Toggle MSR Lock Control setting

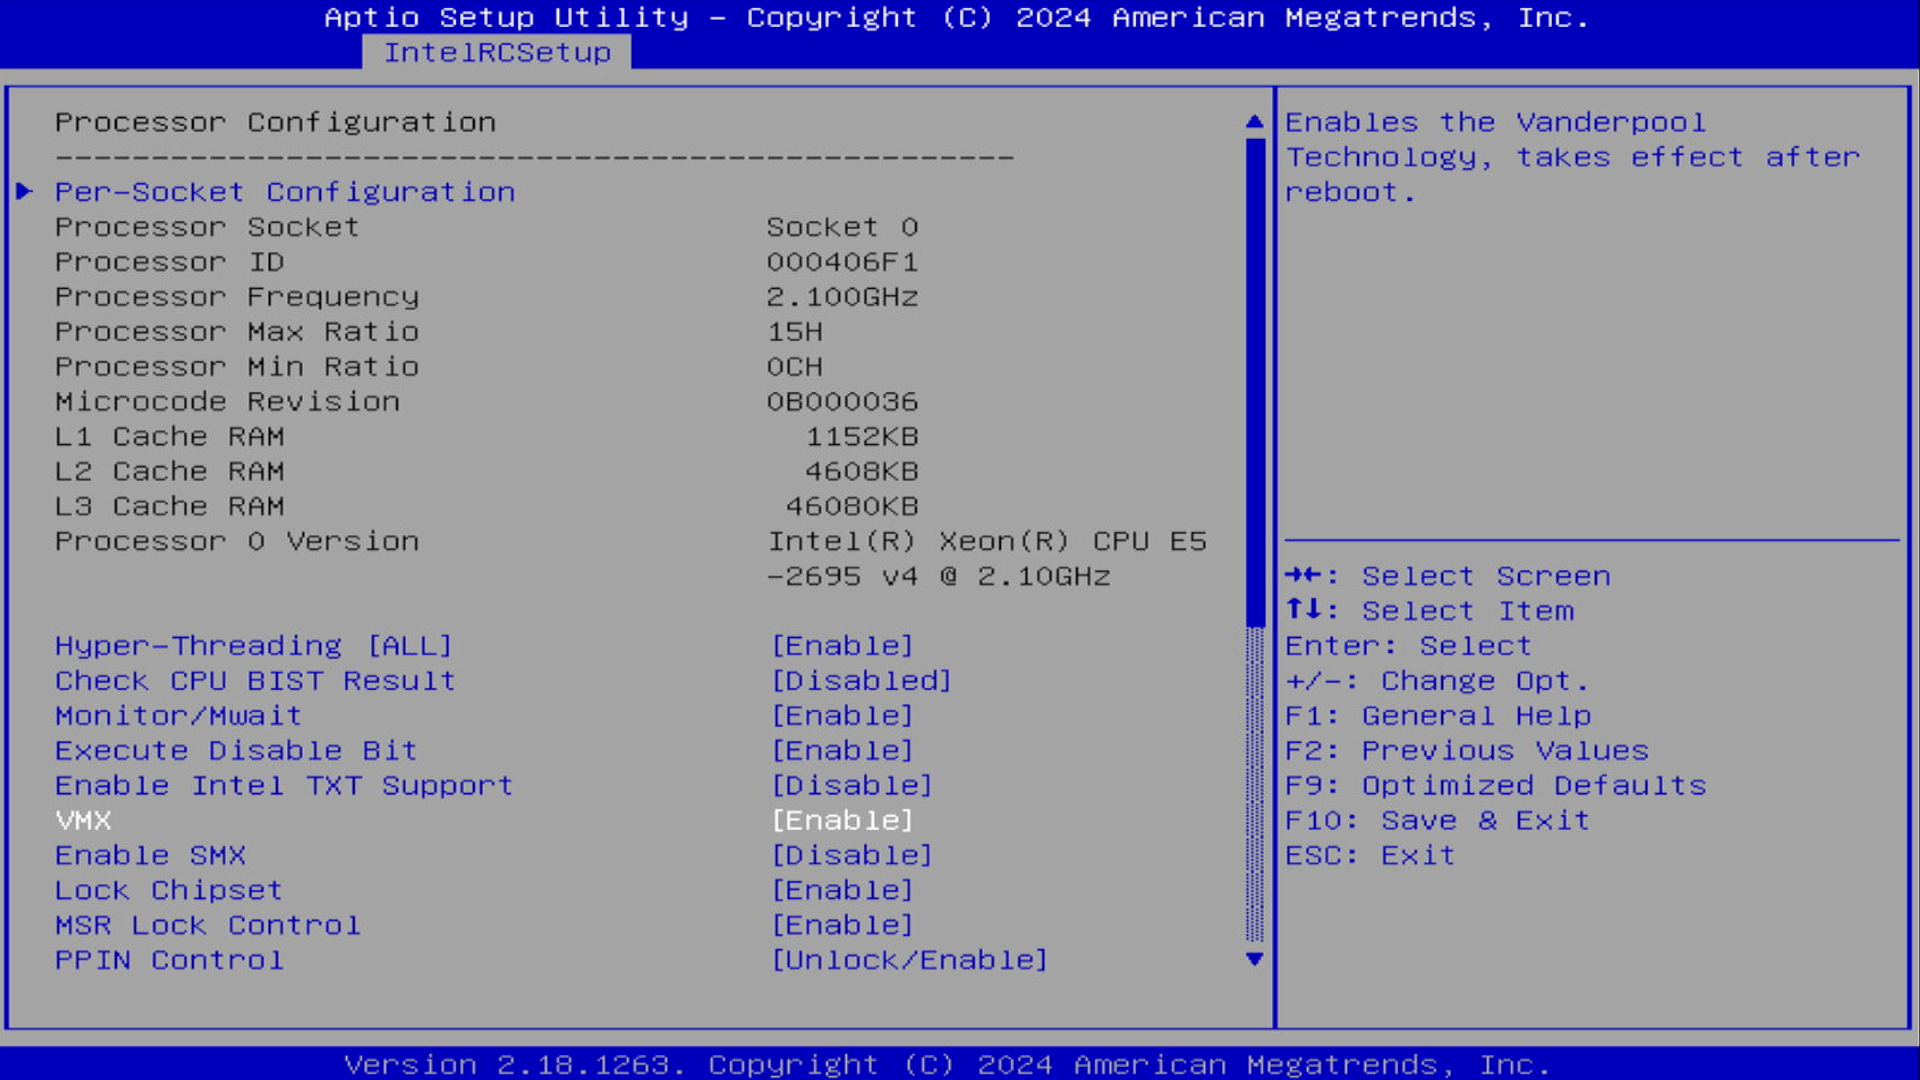click(841, 925)
